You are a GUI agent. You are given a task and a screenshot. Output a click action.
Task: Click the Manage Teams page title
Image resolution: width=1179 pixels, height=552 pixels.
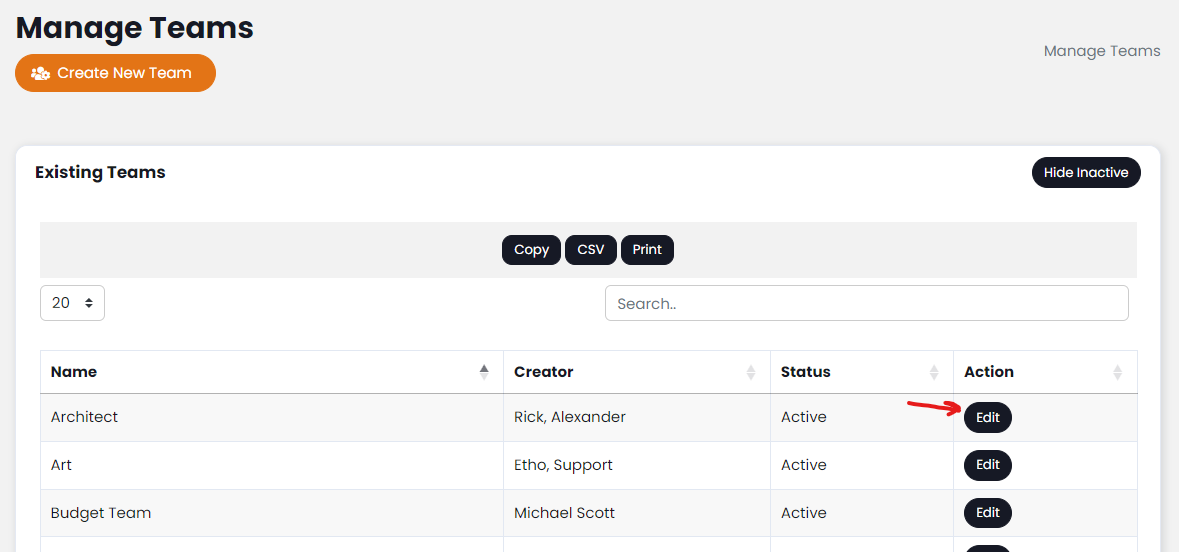pyautogui.click(x=135, y=28)
